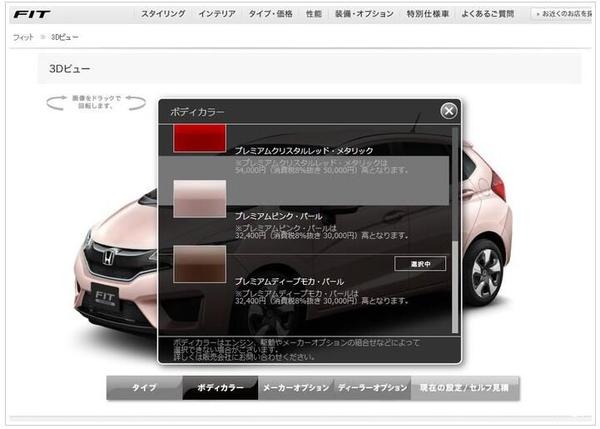Click the 3Dビュー breadcrumb text
Image resolution: width=600 pixels, height=429 pixels.
65,37
